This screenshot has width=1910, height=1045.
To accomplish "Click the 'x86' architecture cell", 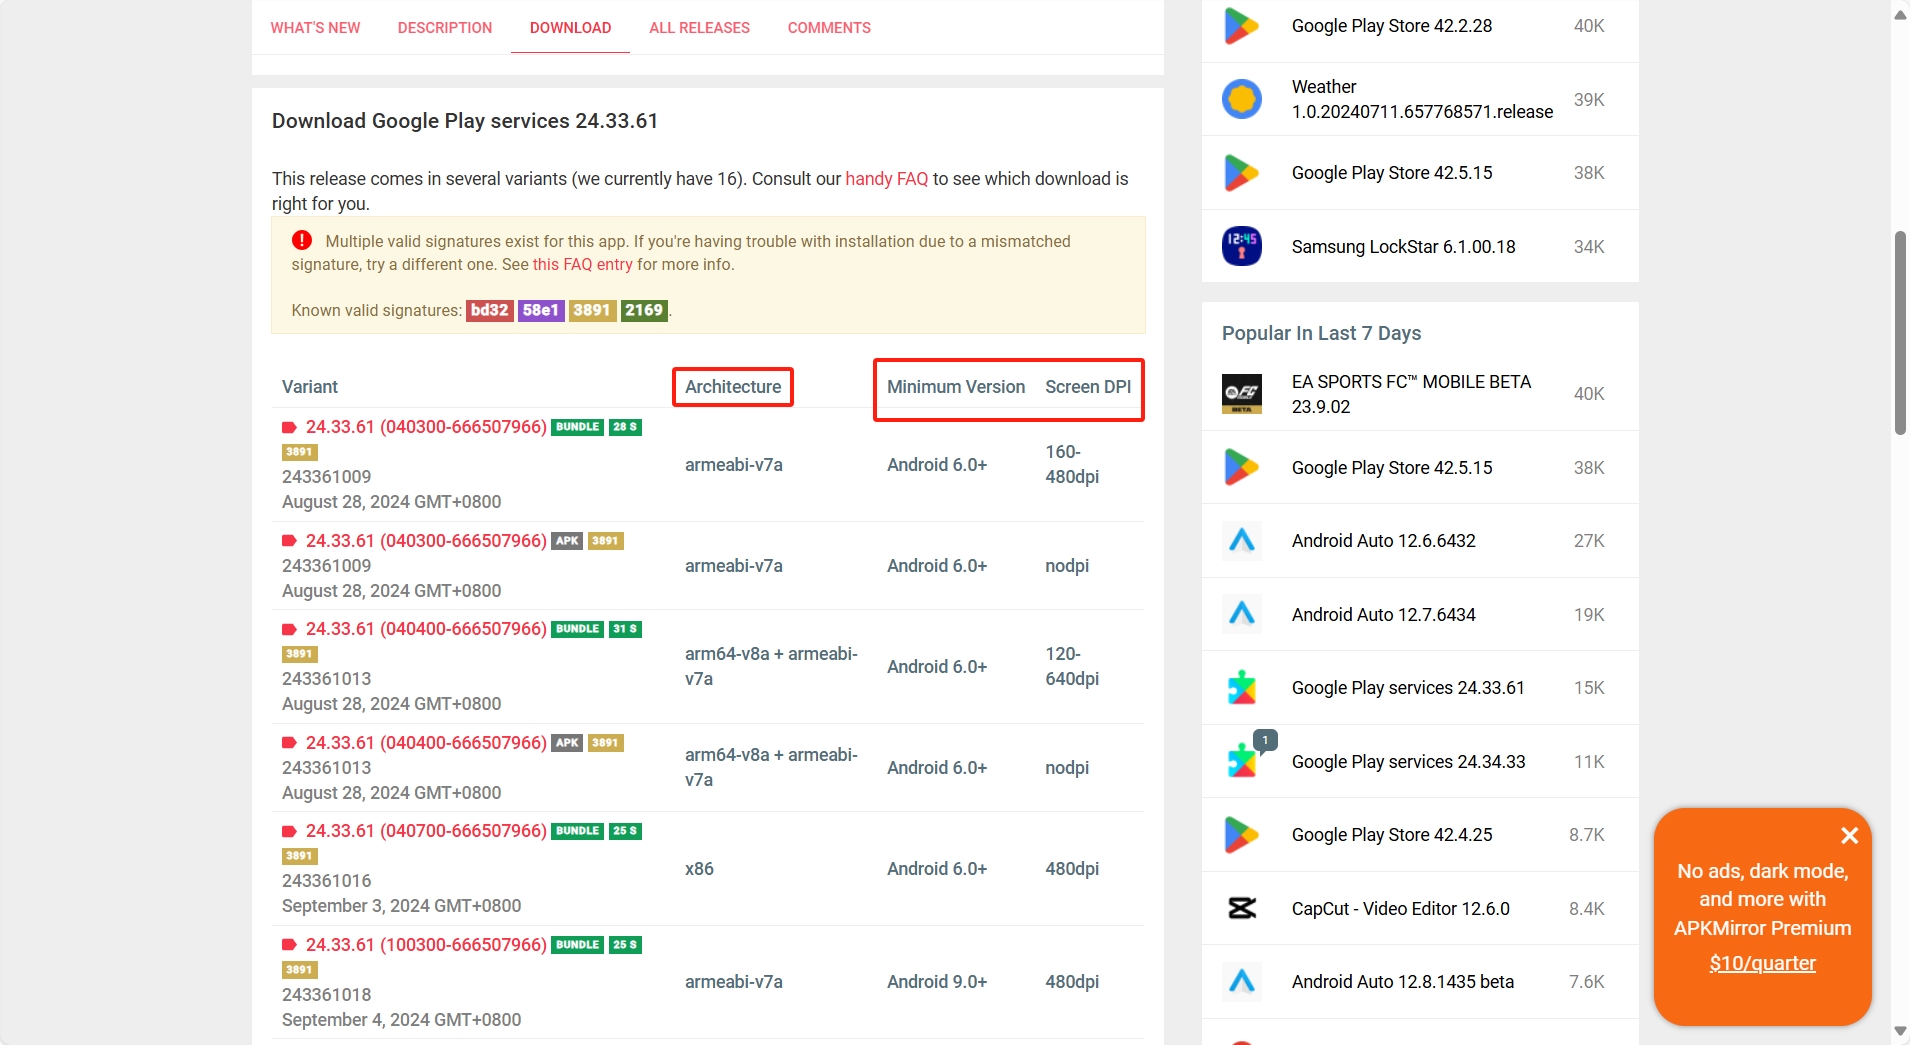I will coord(699,869).
